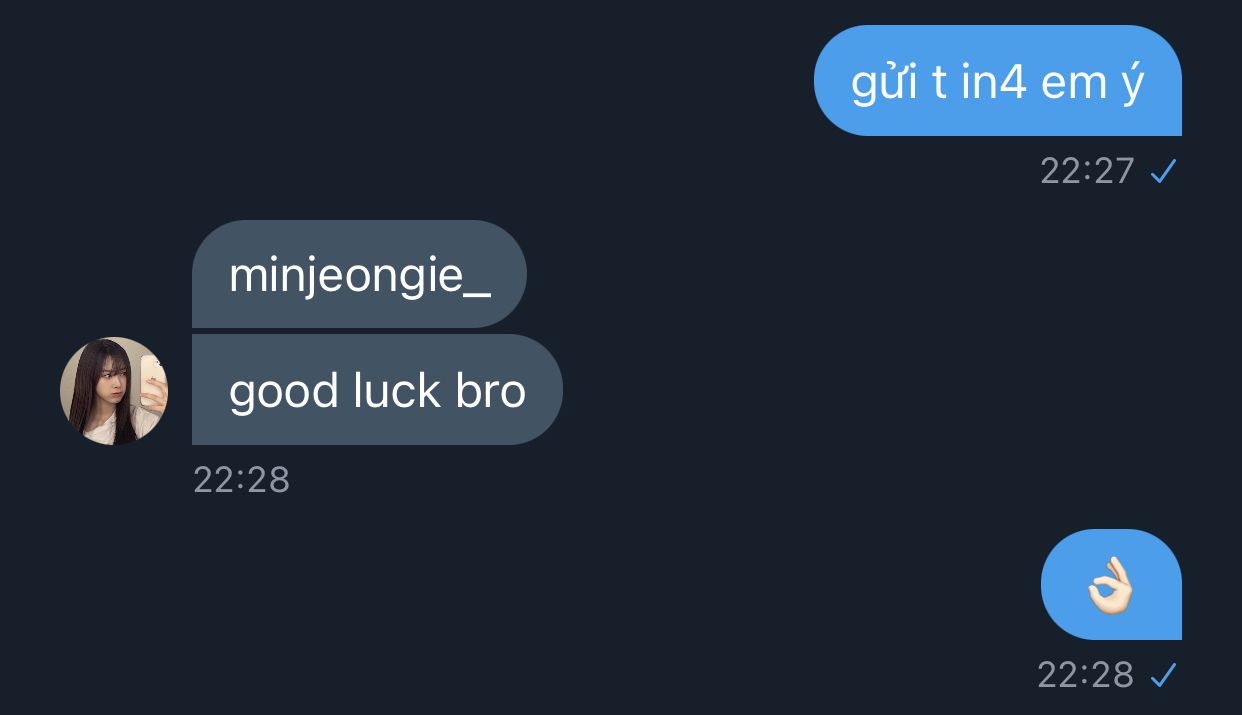
Task: Select the "minjeongie_" message bubble
Action: point(359,274)
